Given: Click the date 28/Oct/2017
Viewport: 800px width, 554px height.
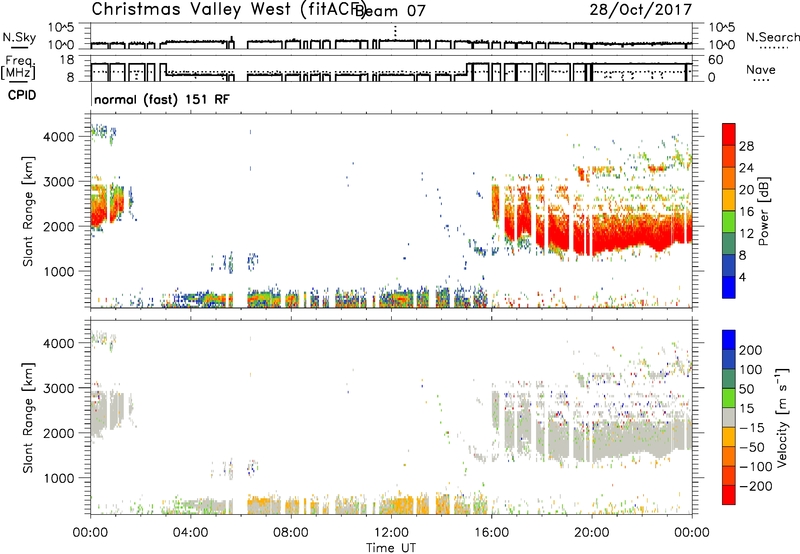Looking at the screenshot, I should pyautogui.click(x=640, y=10).
